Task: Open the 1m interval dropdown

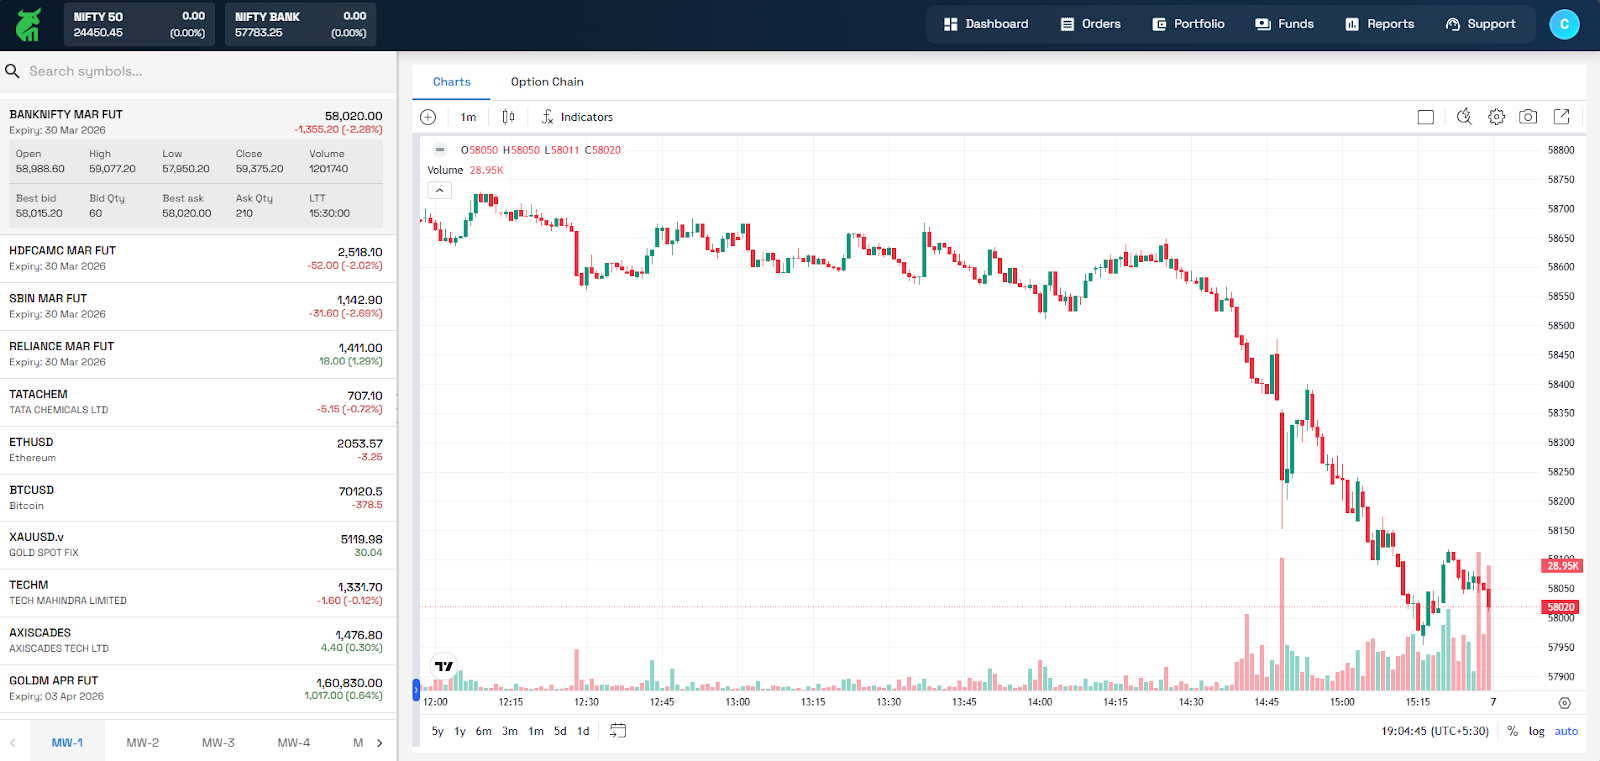Action: pos(468,117)
